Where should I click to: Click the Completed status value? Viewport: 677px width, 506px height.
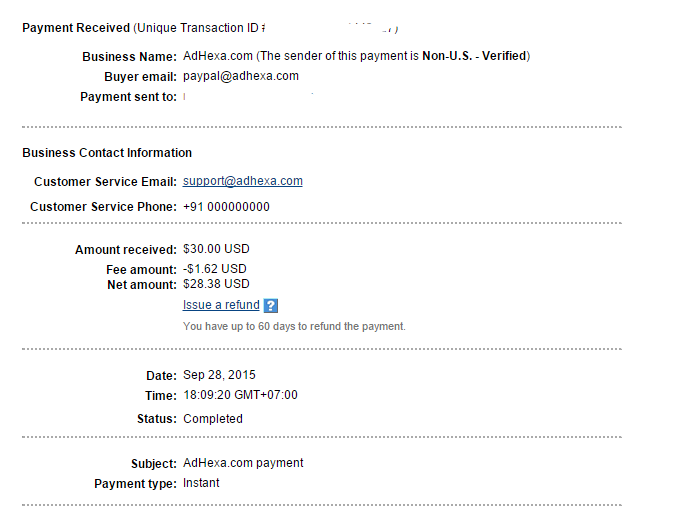tap(212, 419)
